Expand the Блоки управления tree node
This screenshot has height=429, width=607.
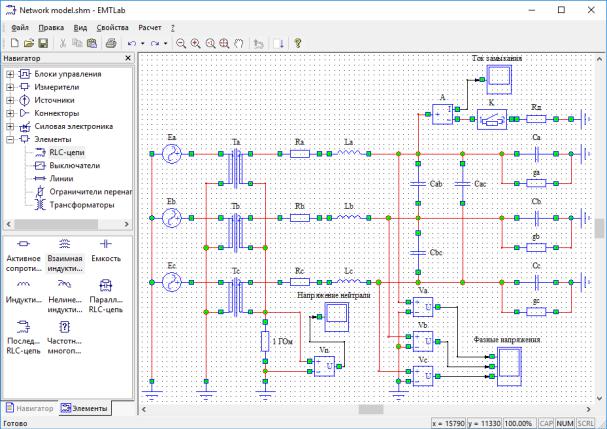tap(10, 75)
